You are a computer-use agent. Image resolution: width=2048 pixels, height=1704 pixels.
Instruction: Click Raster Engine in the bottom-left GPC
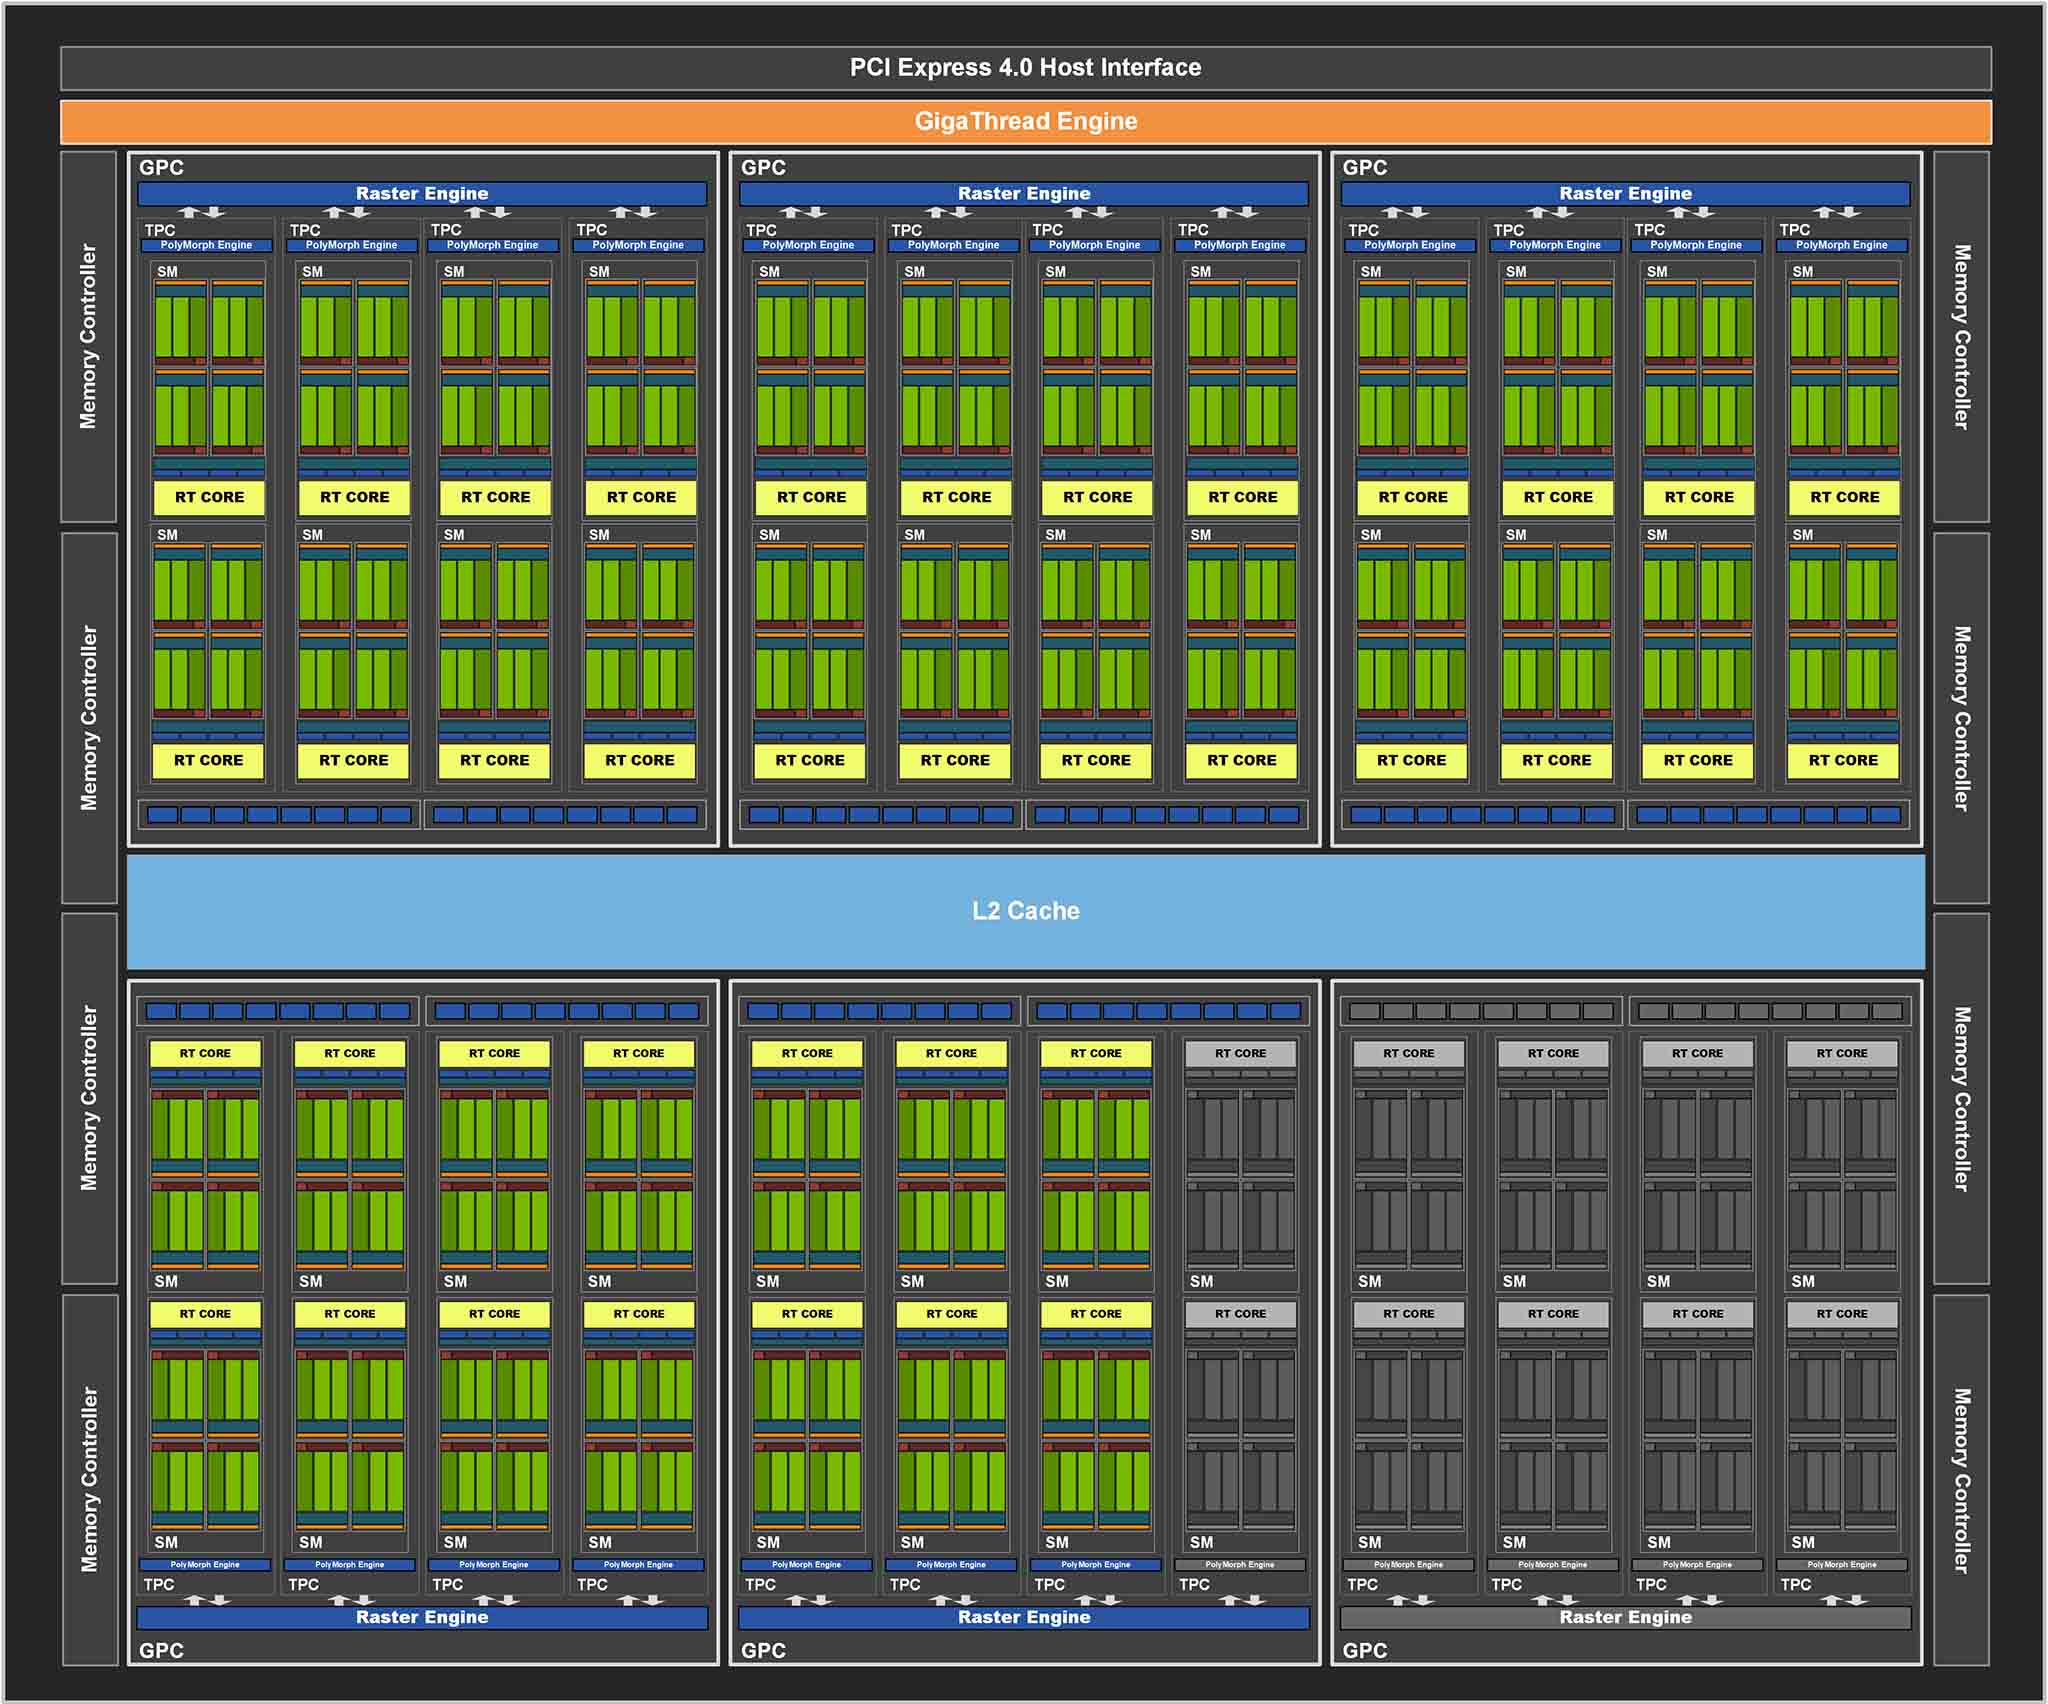(422, 1617)
